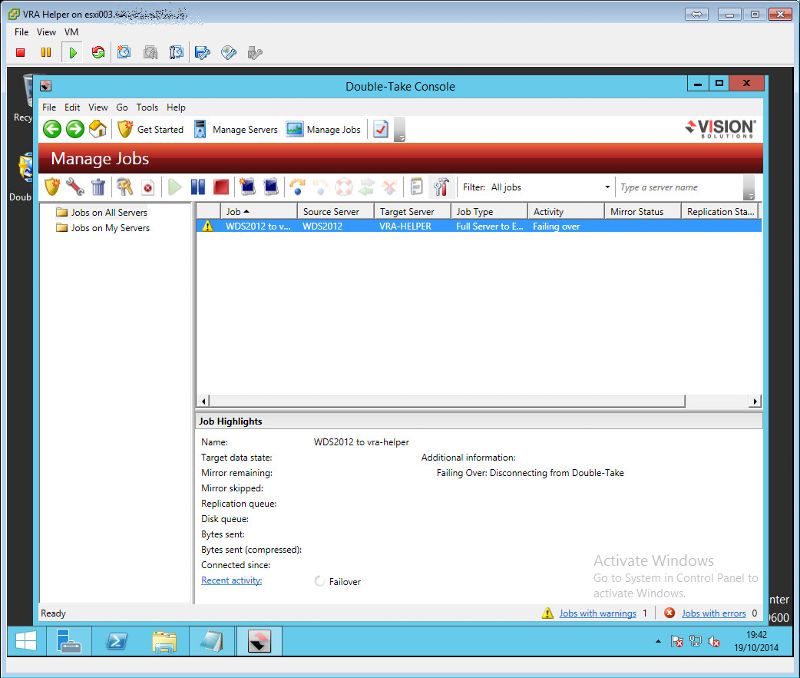Open the Double-Take Edit menu

click(72, 107)
